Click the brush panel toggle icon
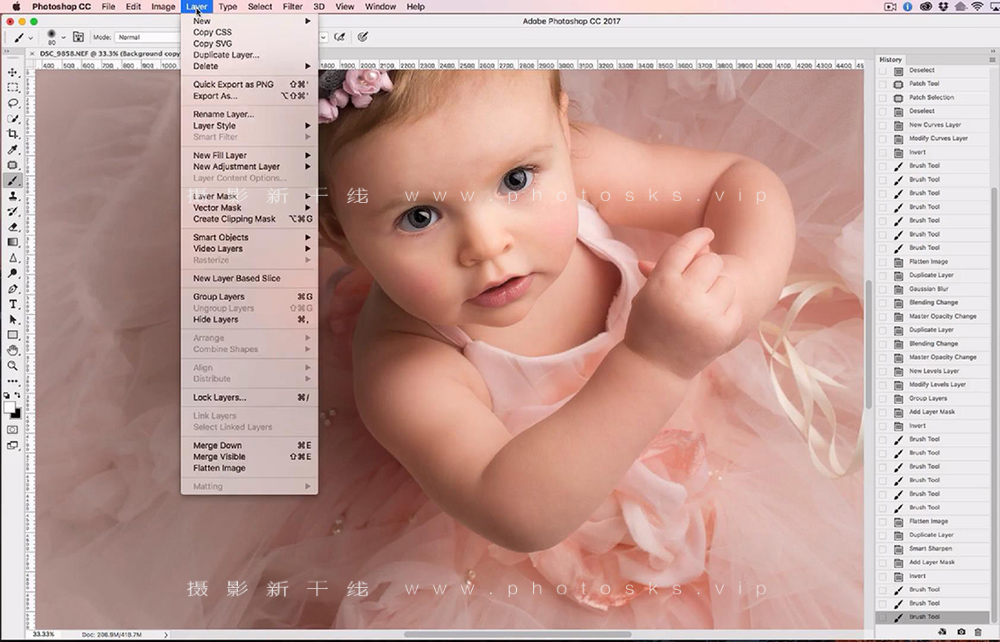 tap(78, 37)
